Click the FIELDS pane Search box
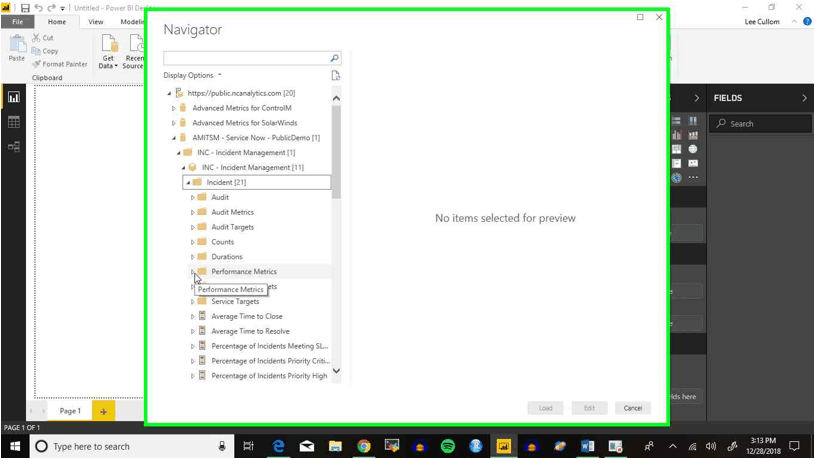The width and height of the screenshot is (815, 459). tap(760, 124)
